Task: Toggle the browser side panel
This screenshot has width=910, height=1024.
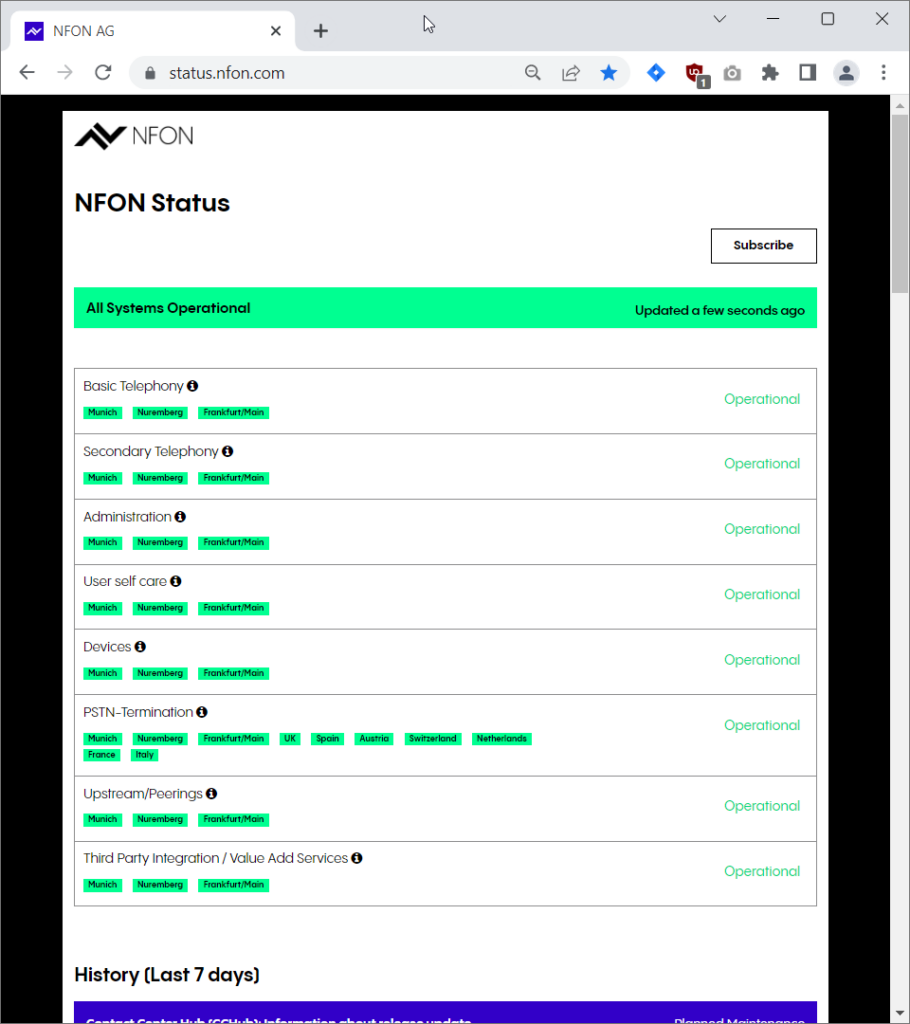Action: [808, 73]
